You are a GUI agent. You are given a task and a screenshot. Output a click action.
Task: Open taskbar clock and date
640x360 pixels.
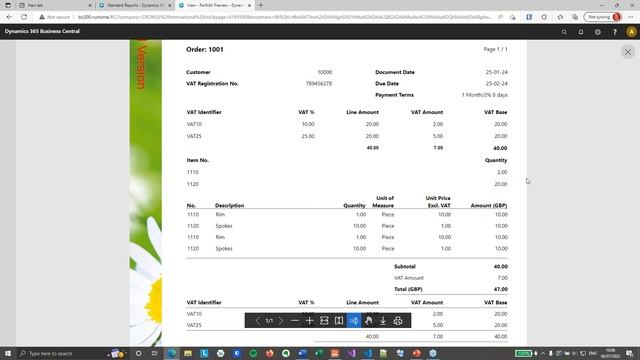[611, 353]
